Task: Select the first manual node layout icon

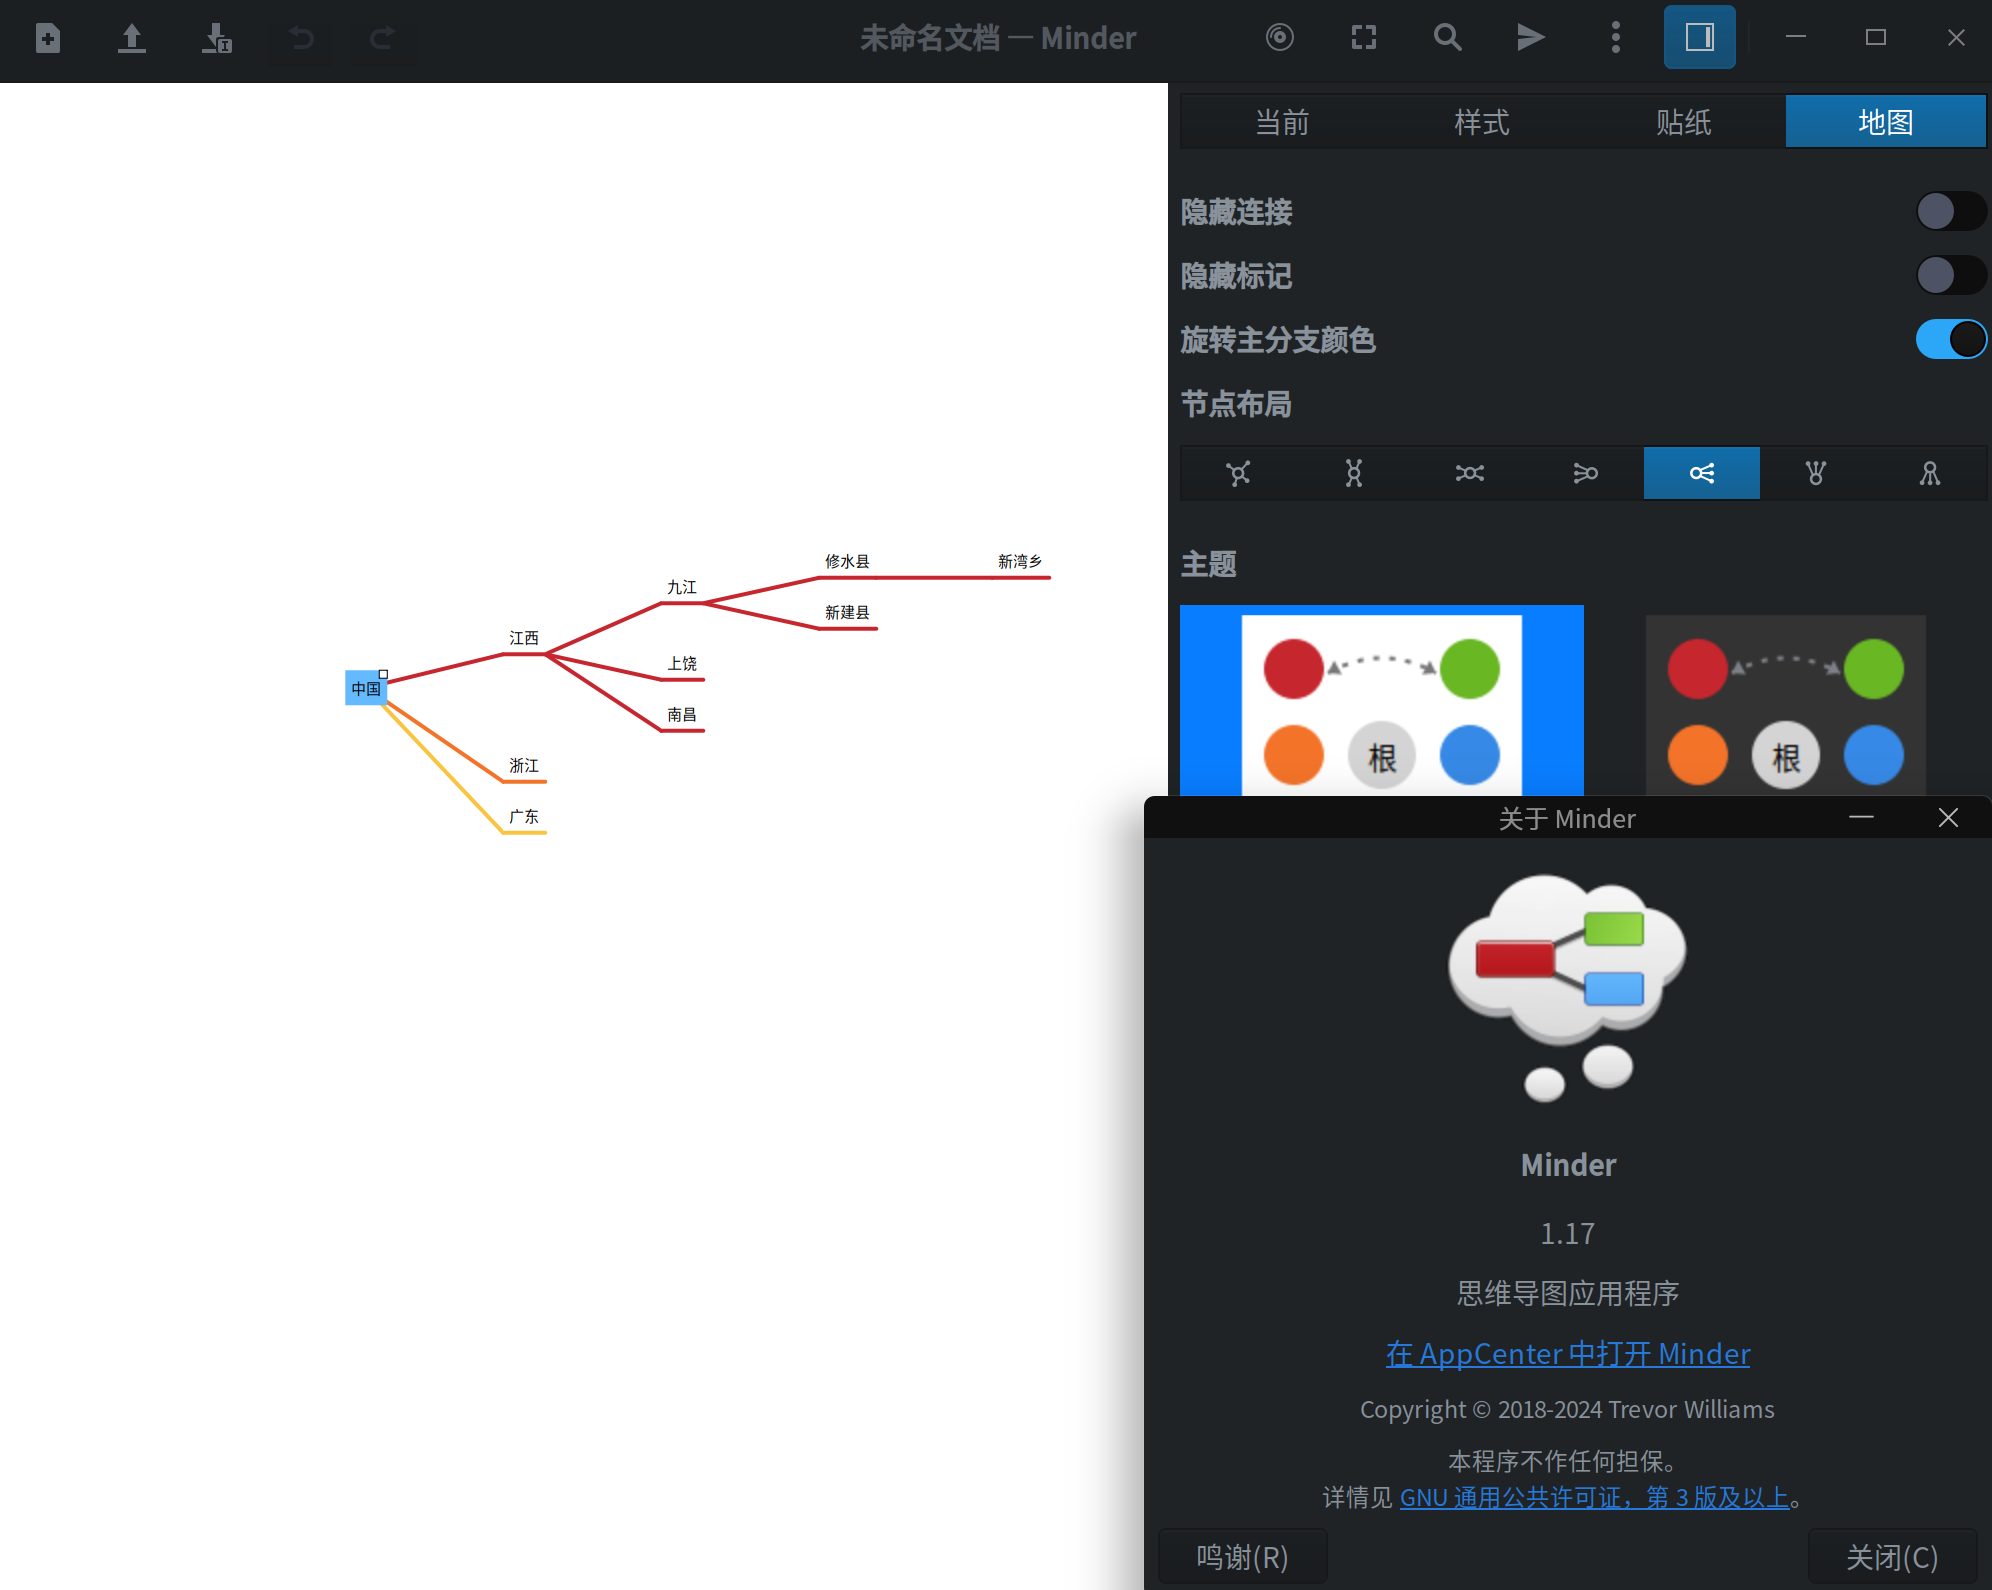Action: click(1238, 473)
